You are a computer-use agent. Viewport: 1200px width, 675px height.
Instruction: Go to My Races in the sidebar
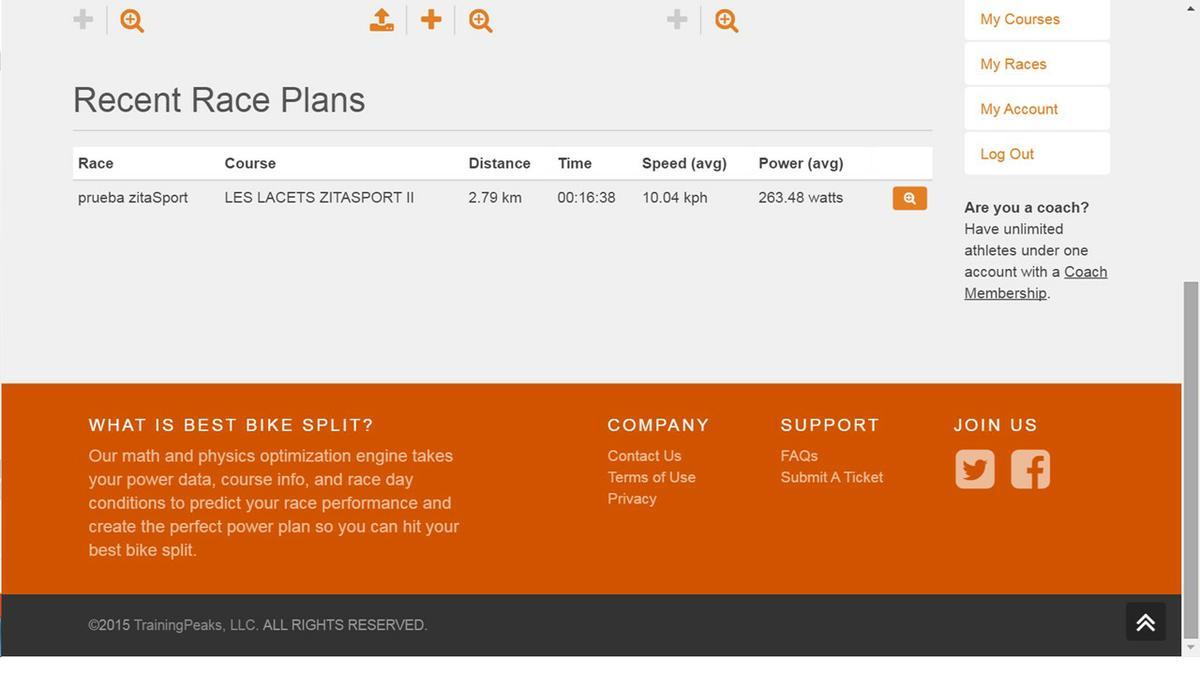tap(1013, 64)
